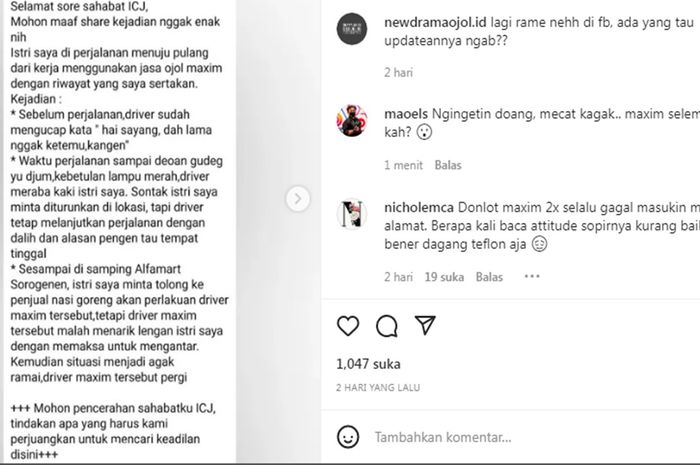Go to next carousel image arrow
The height and width of the screenshot is (465, 700).
click(298, 199)
